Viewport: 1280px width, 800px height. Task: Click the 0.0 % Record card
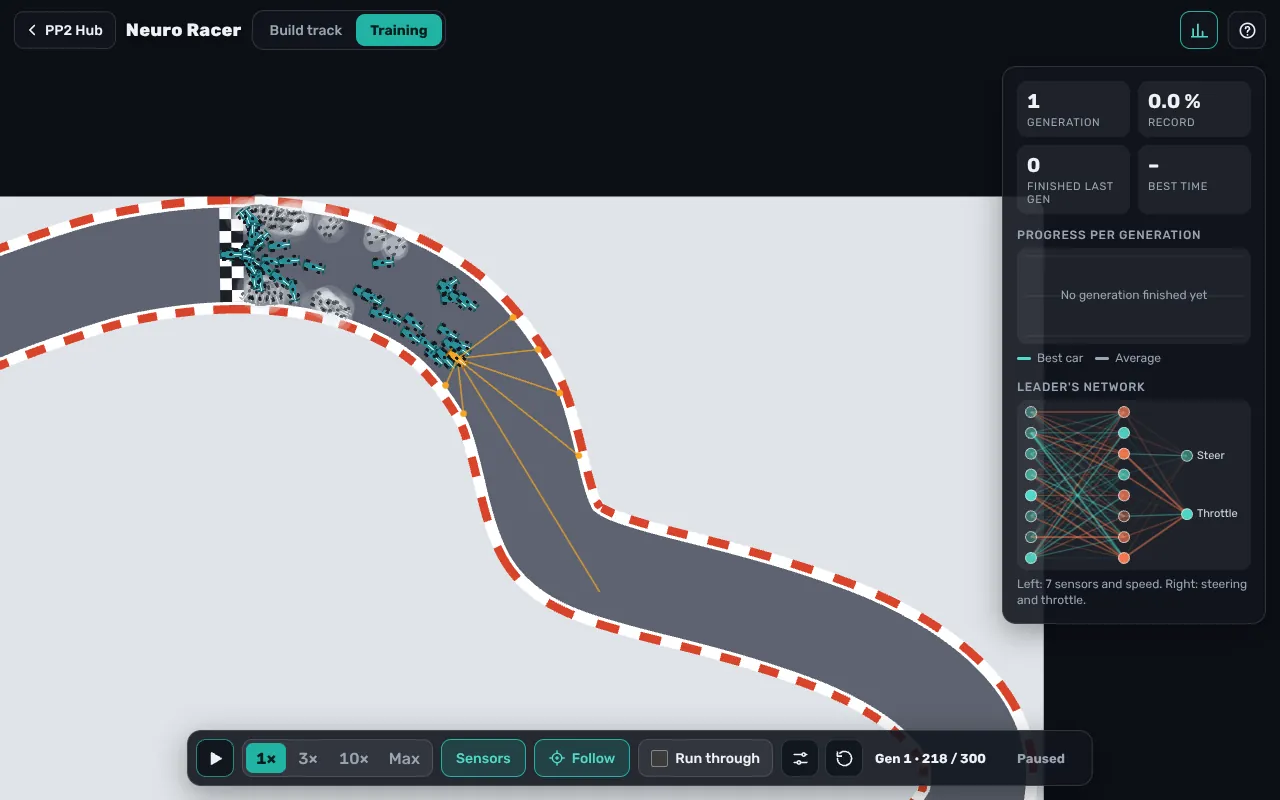[1194, 109]
